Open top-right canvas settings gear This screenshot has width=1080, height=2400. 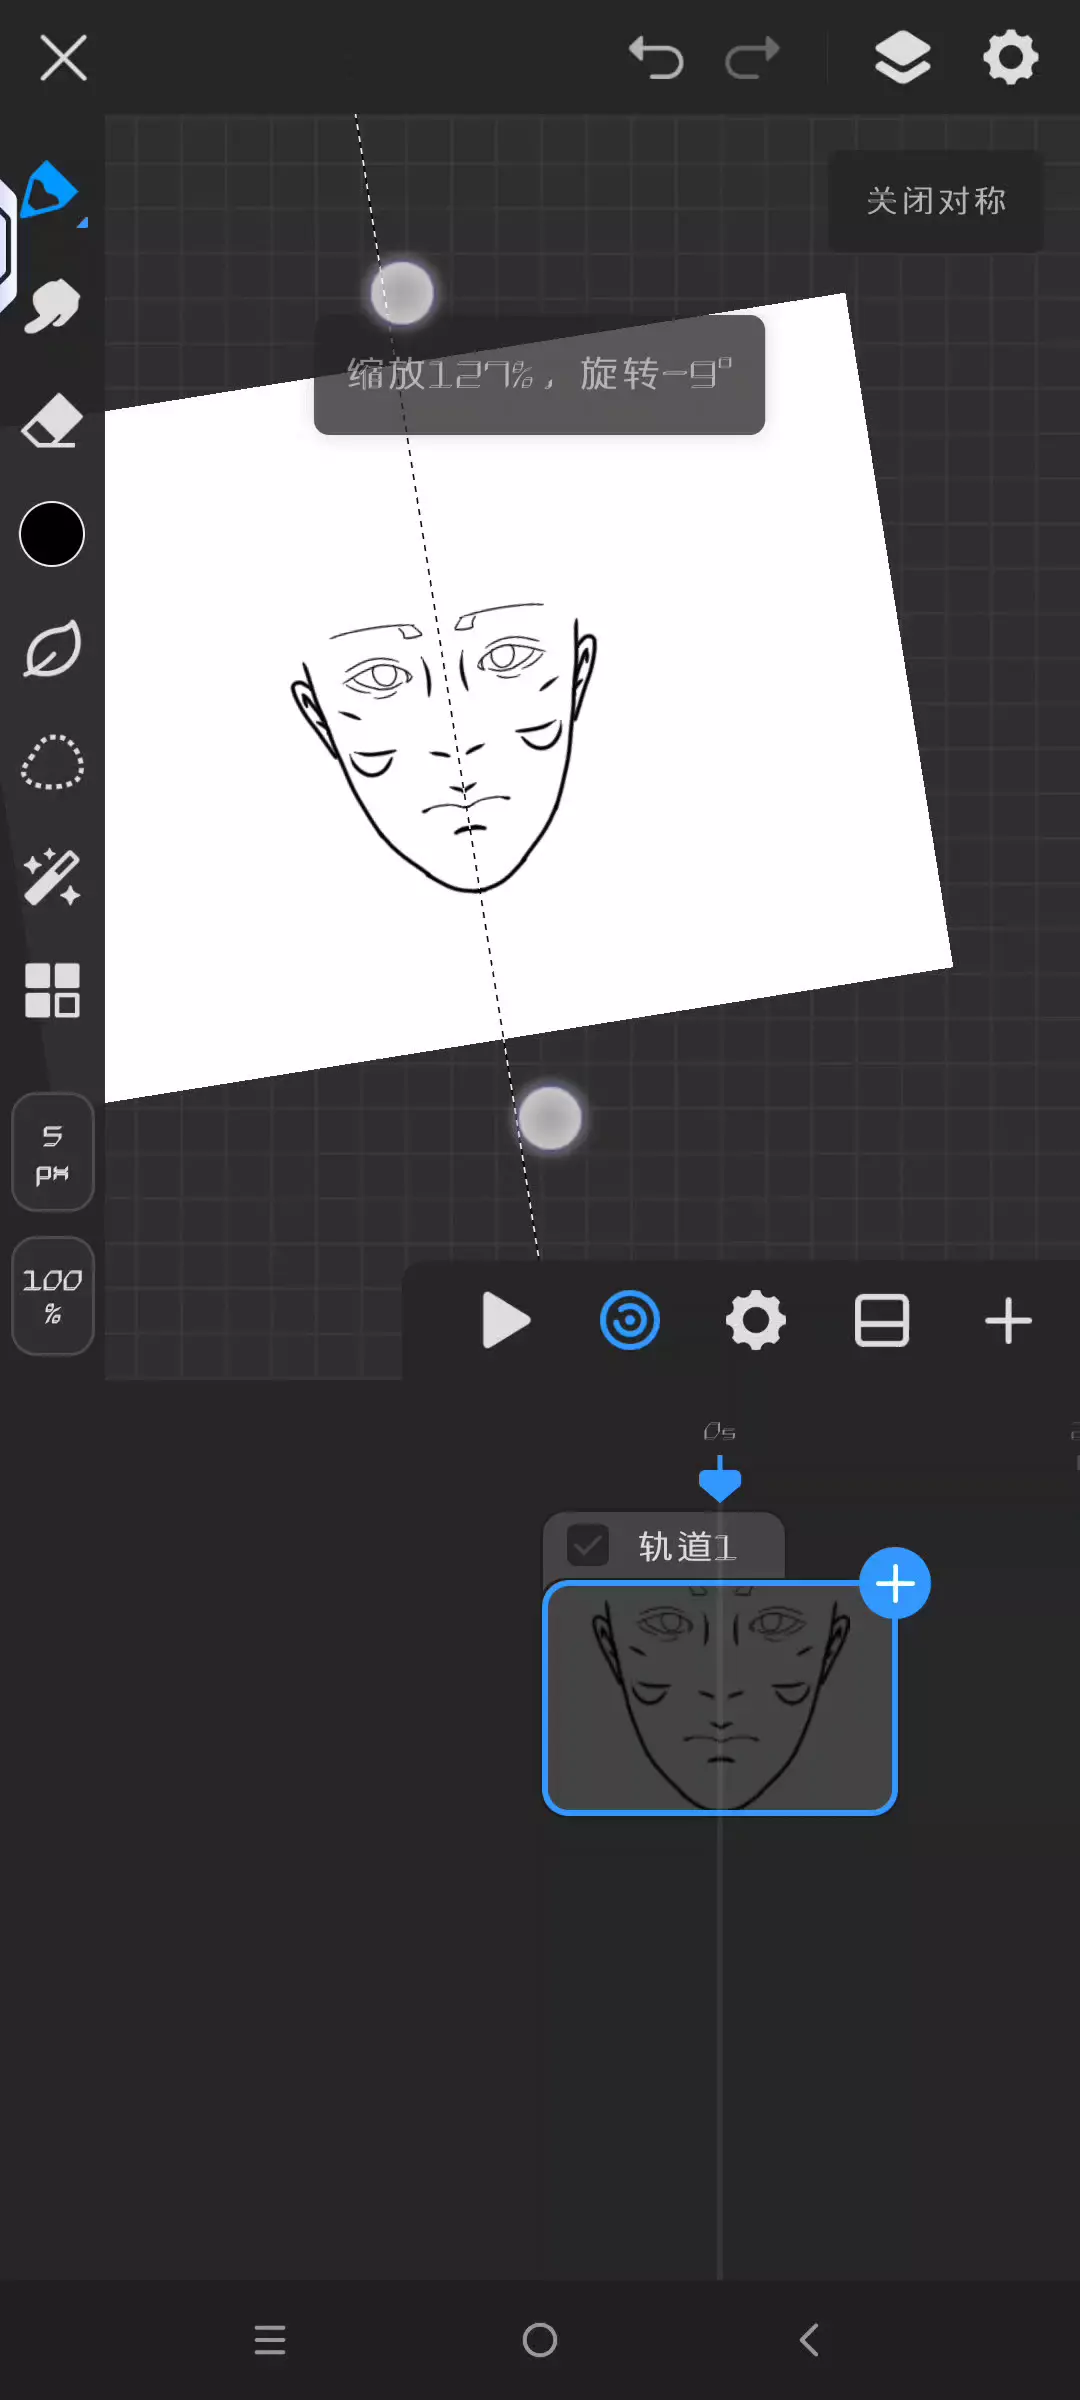(x=1010, y=58)
